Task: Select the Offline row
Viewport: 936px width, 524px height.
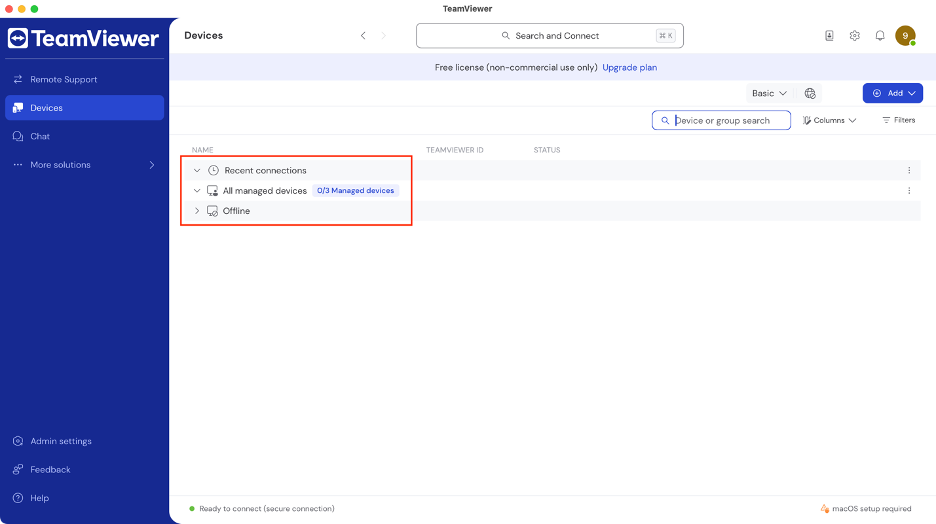Action: point(551,211)
